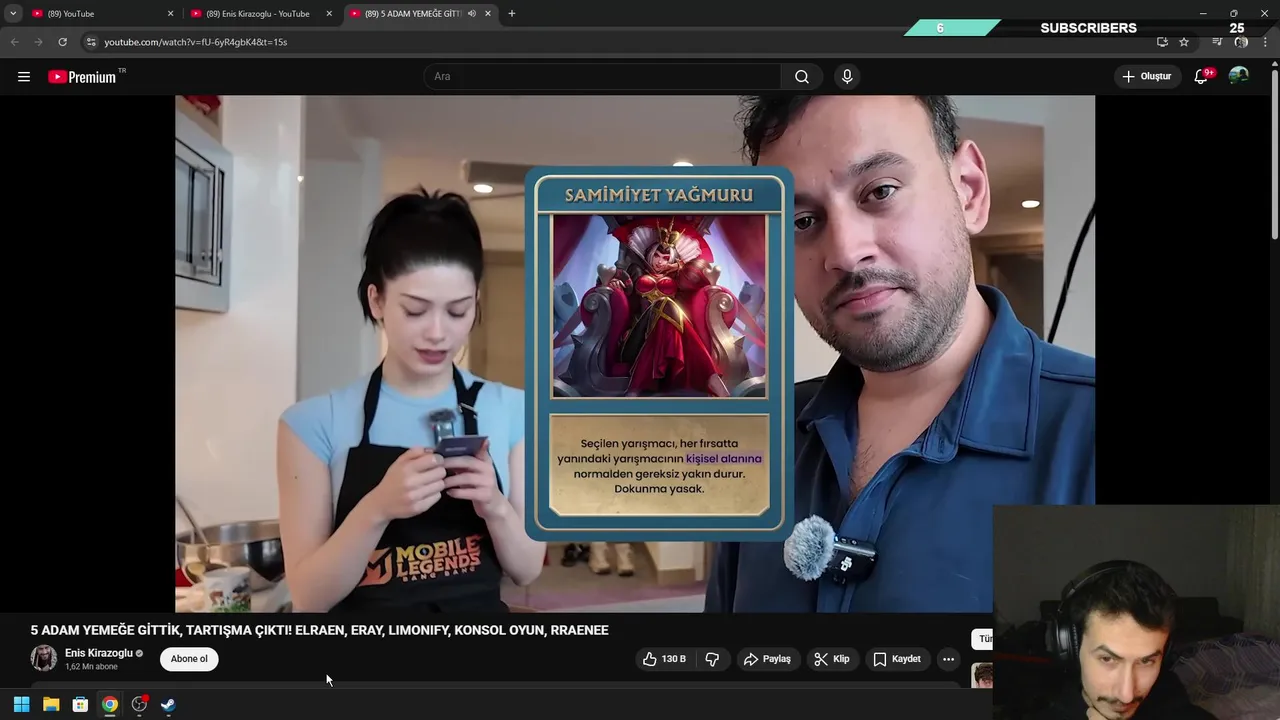Image resolution: width=1280 pixels, height=720 pixels.
Task: Like the video with thumbs-up
Action: click(x=663, y=659)
